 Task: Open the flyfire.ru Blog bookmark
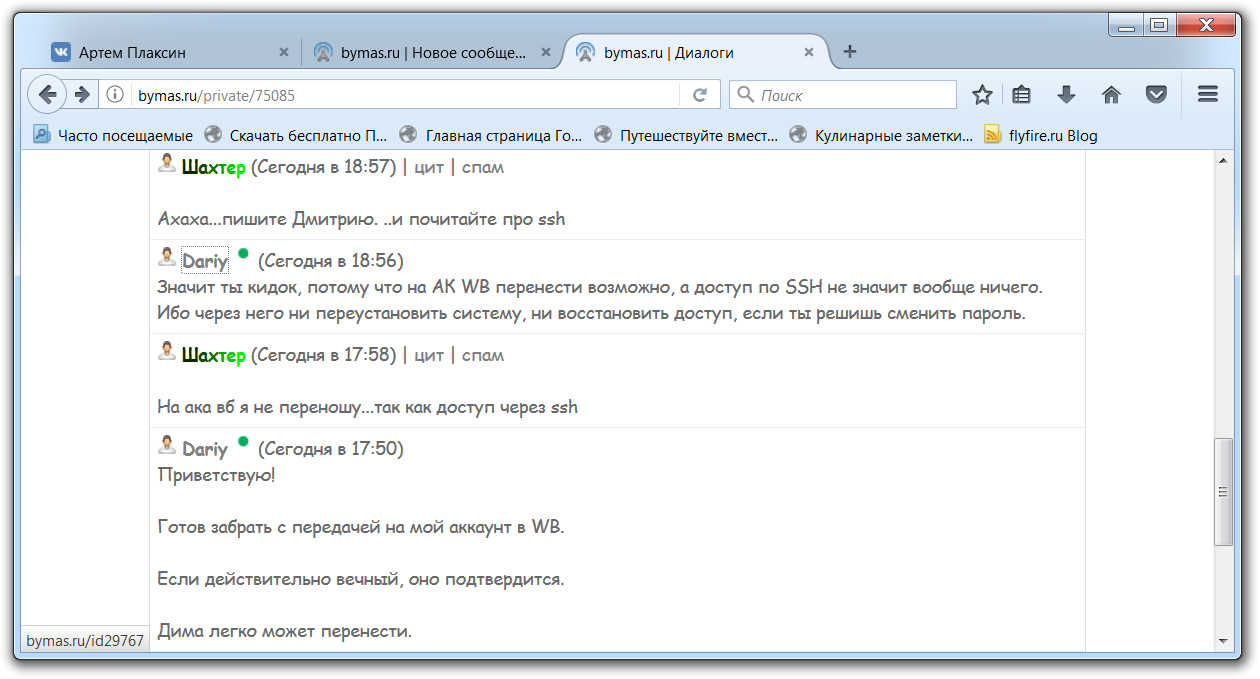tap(1052, 136)
